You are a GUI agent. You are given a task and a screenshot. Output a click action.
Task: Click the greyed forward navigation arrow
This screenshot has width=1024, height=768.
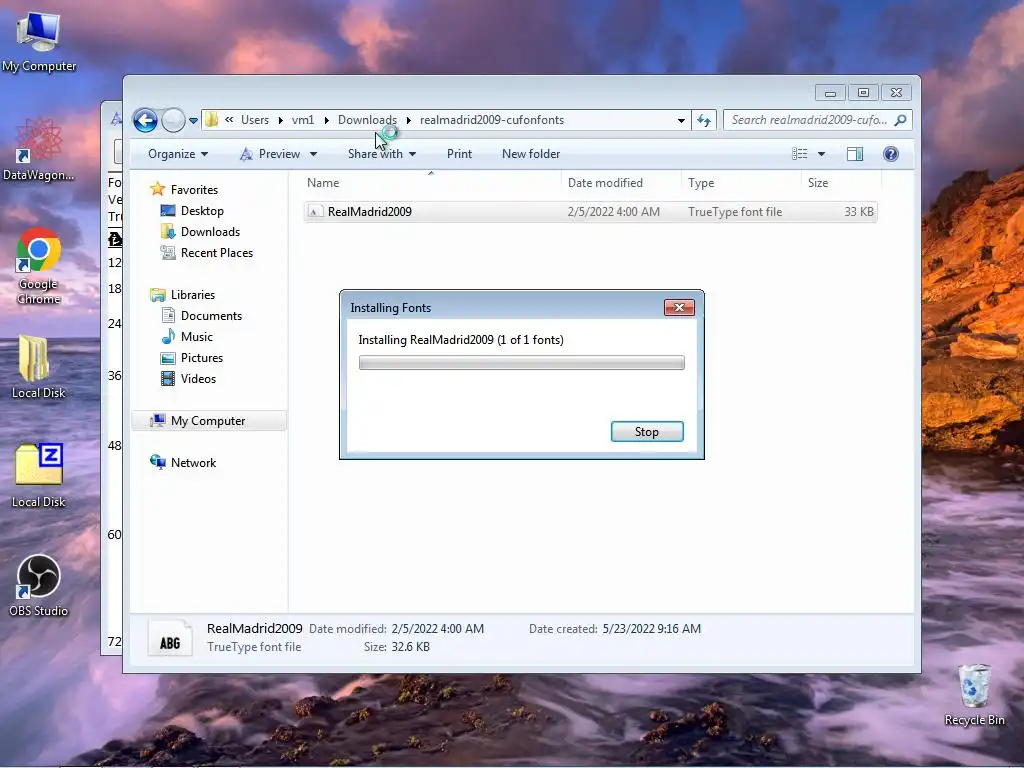click(x=173, y=120)
